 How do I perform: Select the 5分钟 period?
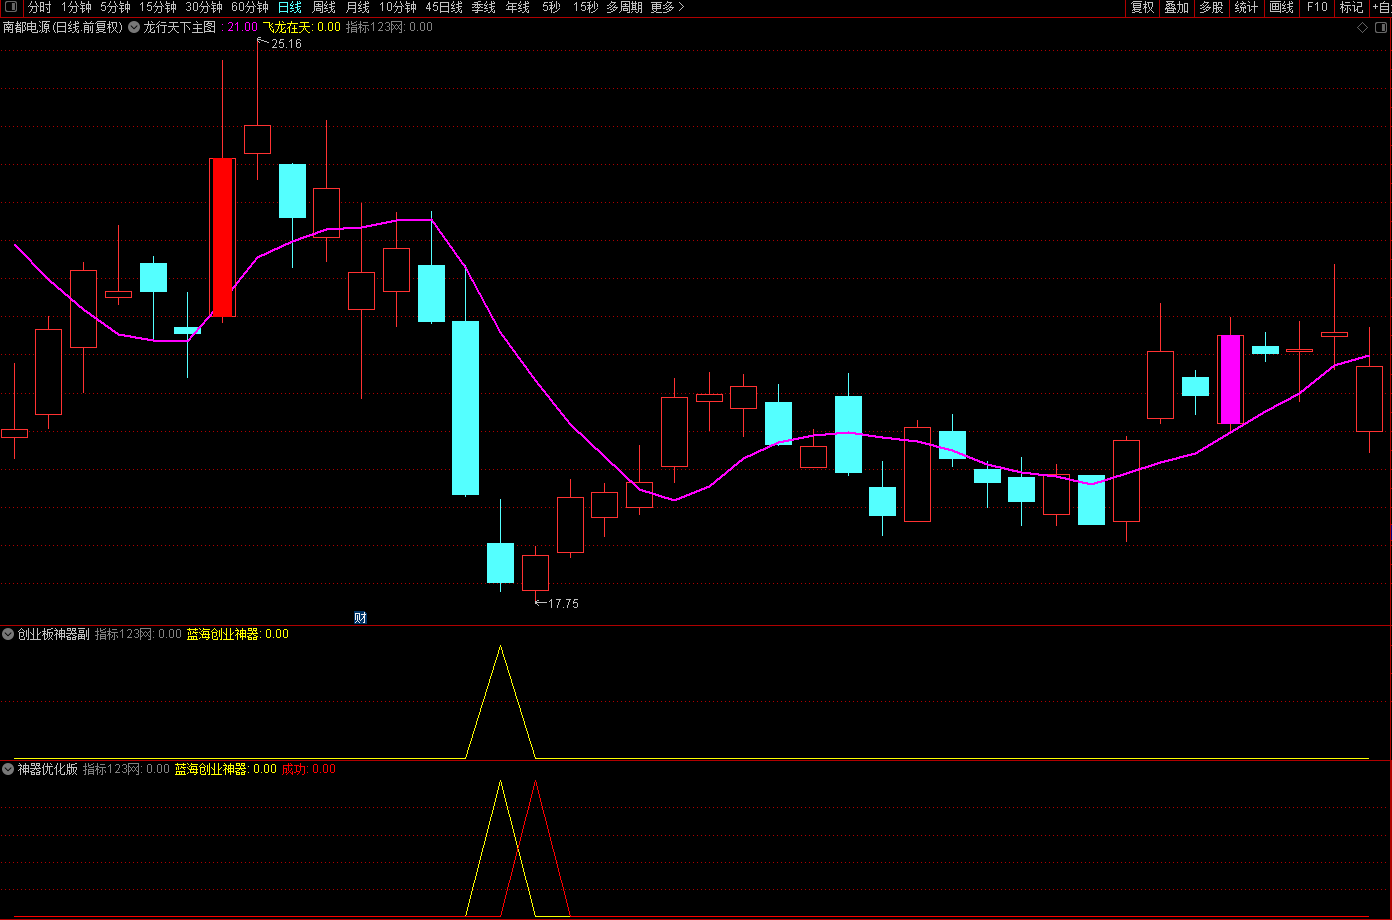(x=115, y=7)
